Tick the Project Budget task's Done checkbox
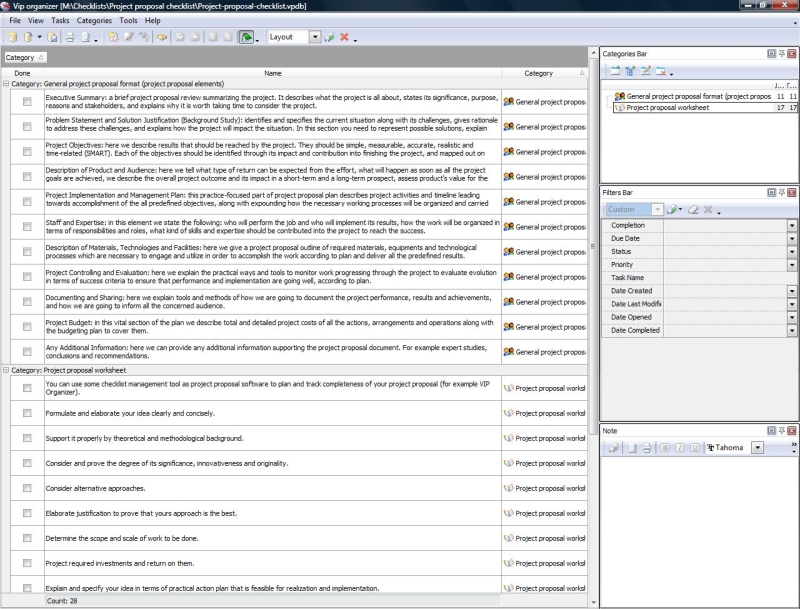Viewport: 800px width, 609px height. [27, 327]
